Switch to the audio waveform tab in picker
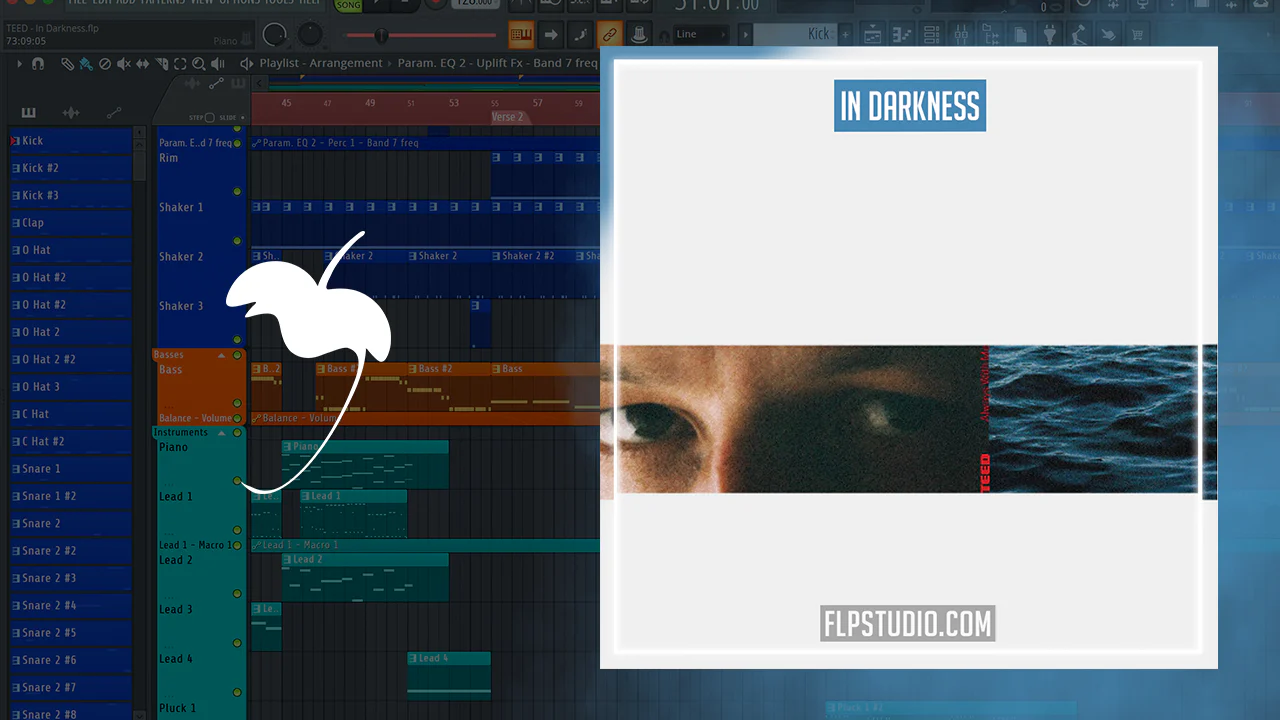The width and height of the screenshot is (1280, 720). coord(71,113)
